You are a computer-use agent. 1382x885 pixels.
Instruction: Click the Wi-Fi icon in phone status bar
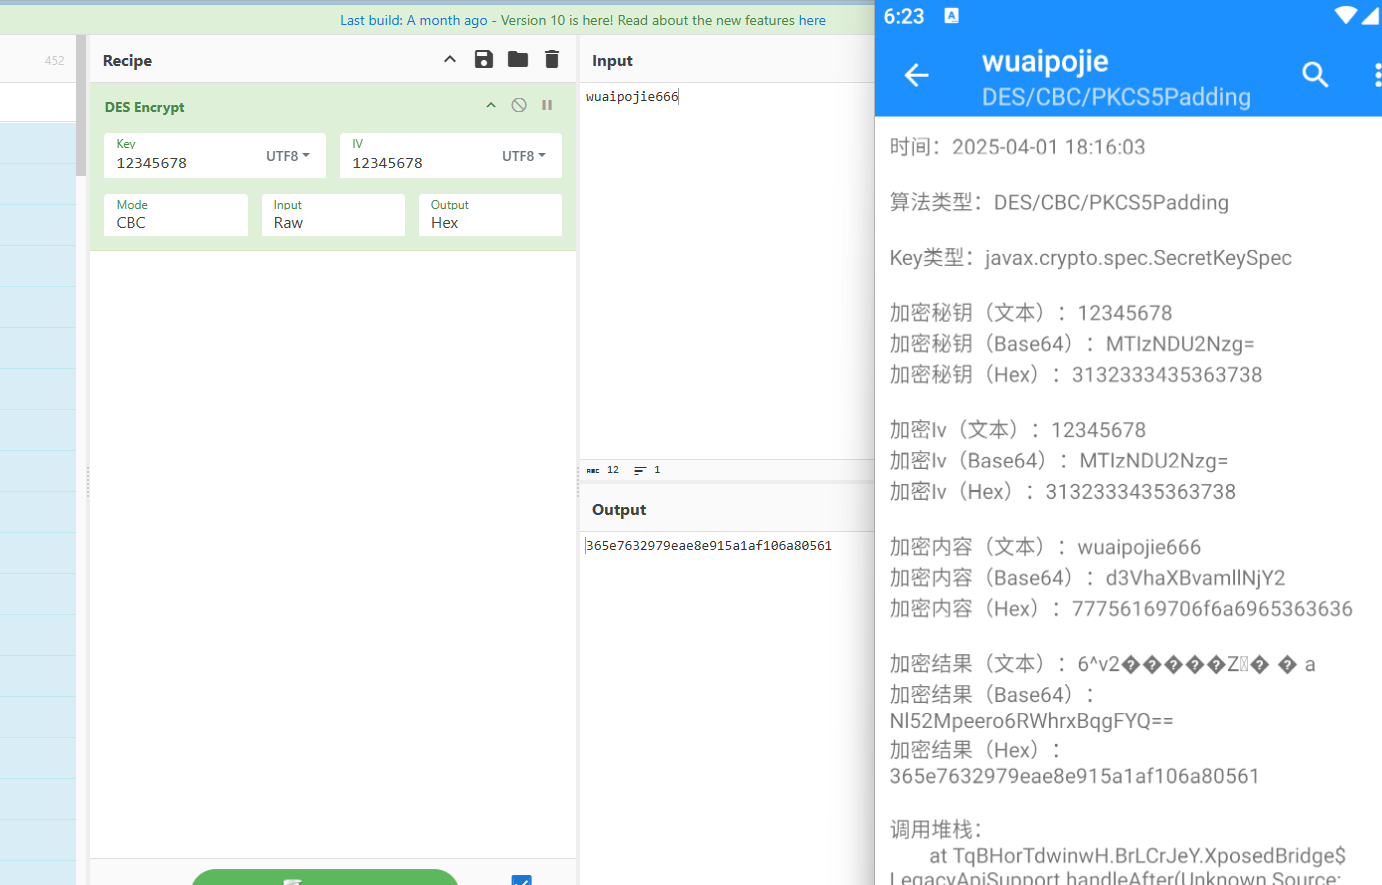click(1346, 15)
